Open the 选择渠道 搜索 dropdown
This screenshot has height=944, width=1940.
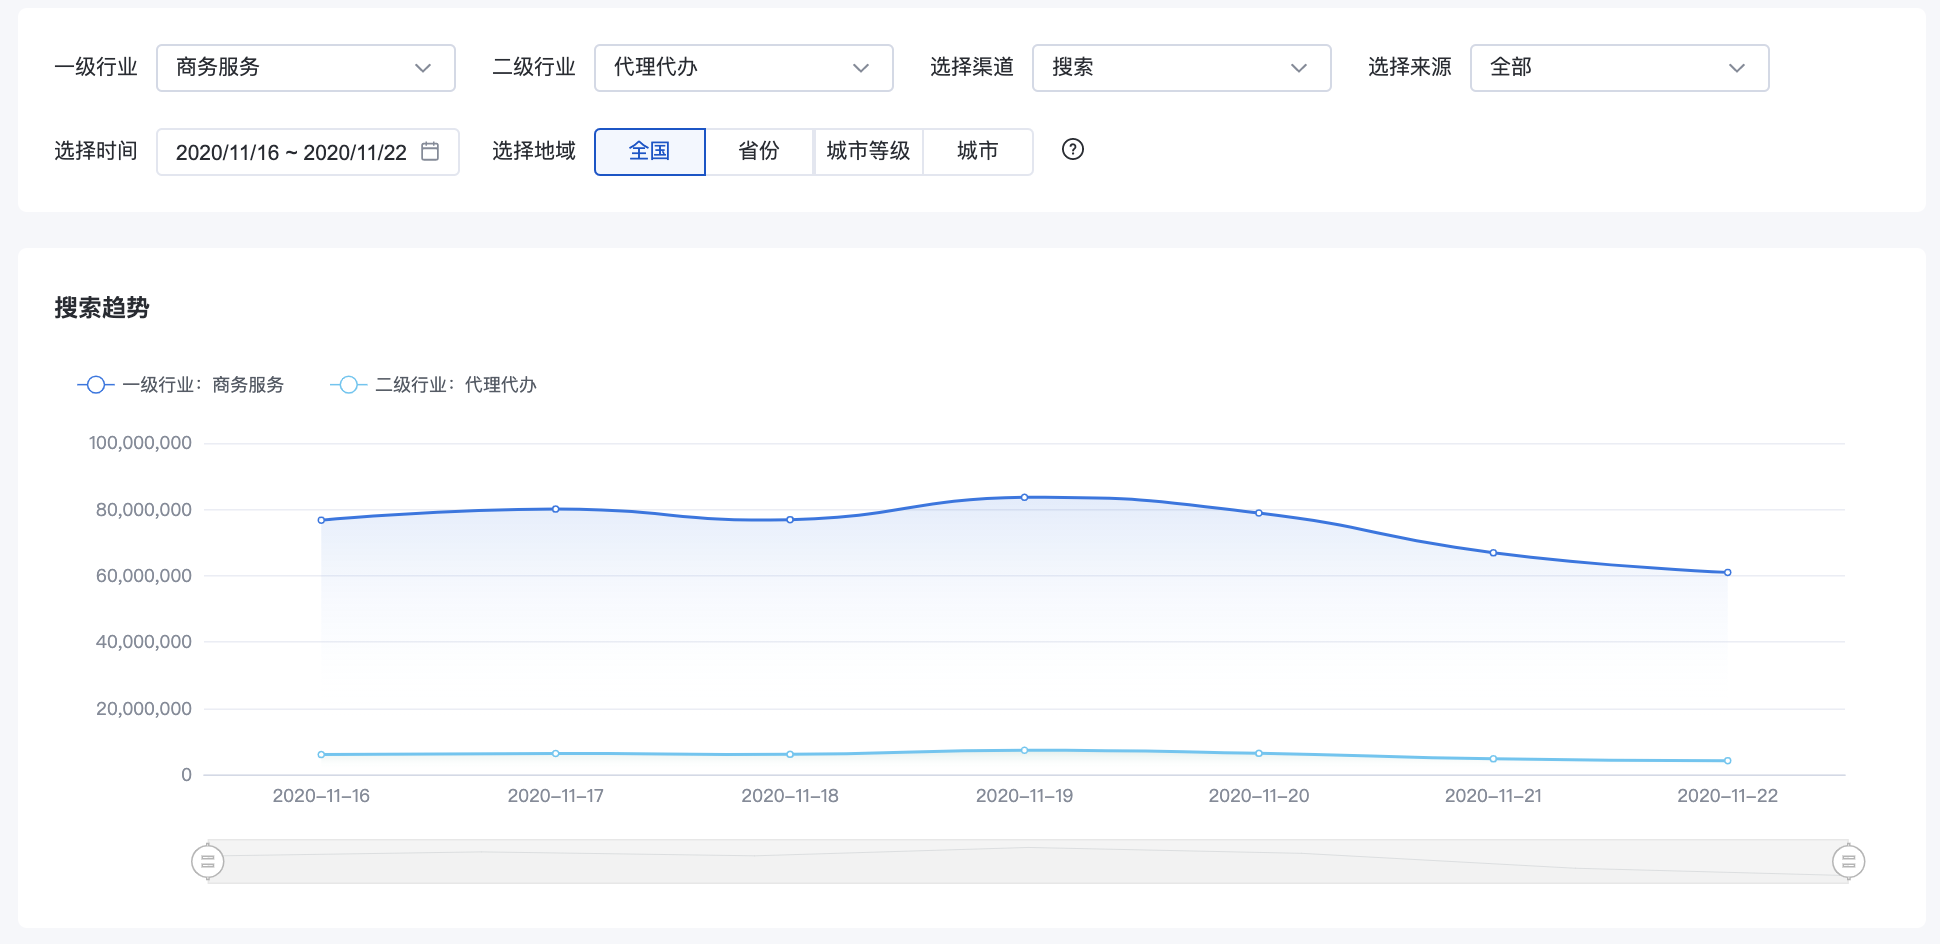tap(1181, 68)
